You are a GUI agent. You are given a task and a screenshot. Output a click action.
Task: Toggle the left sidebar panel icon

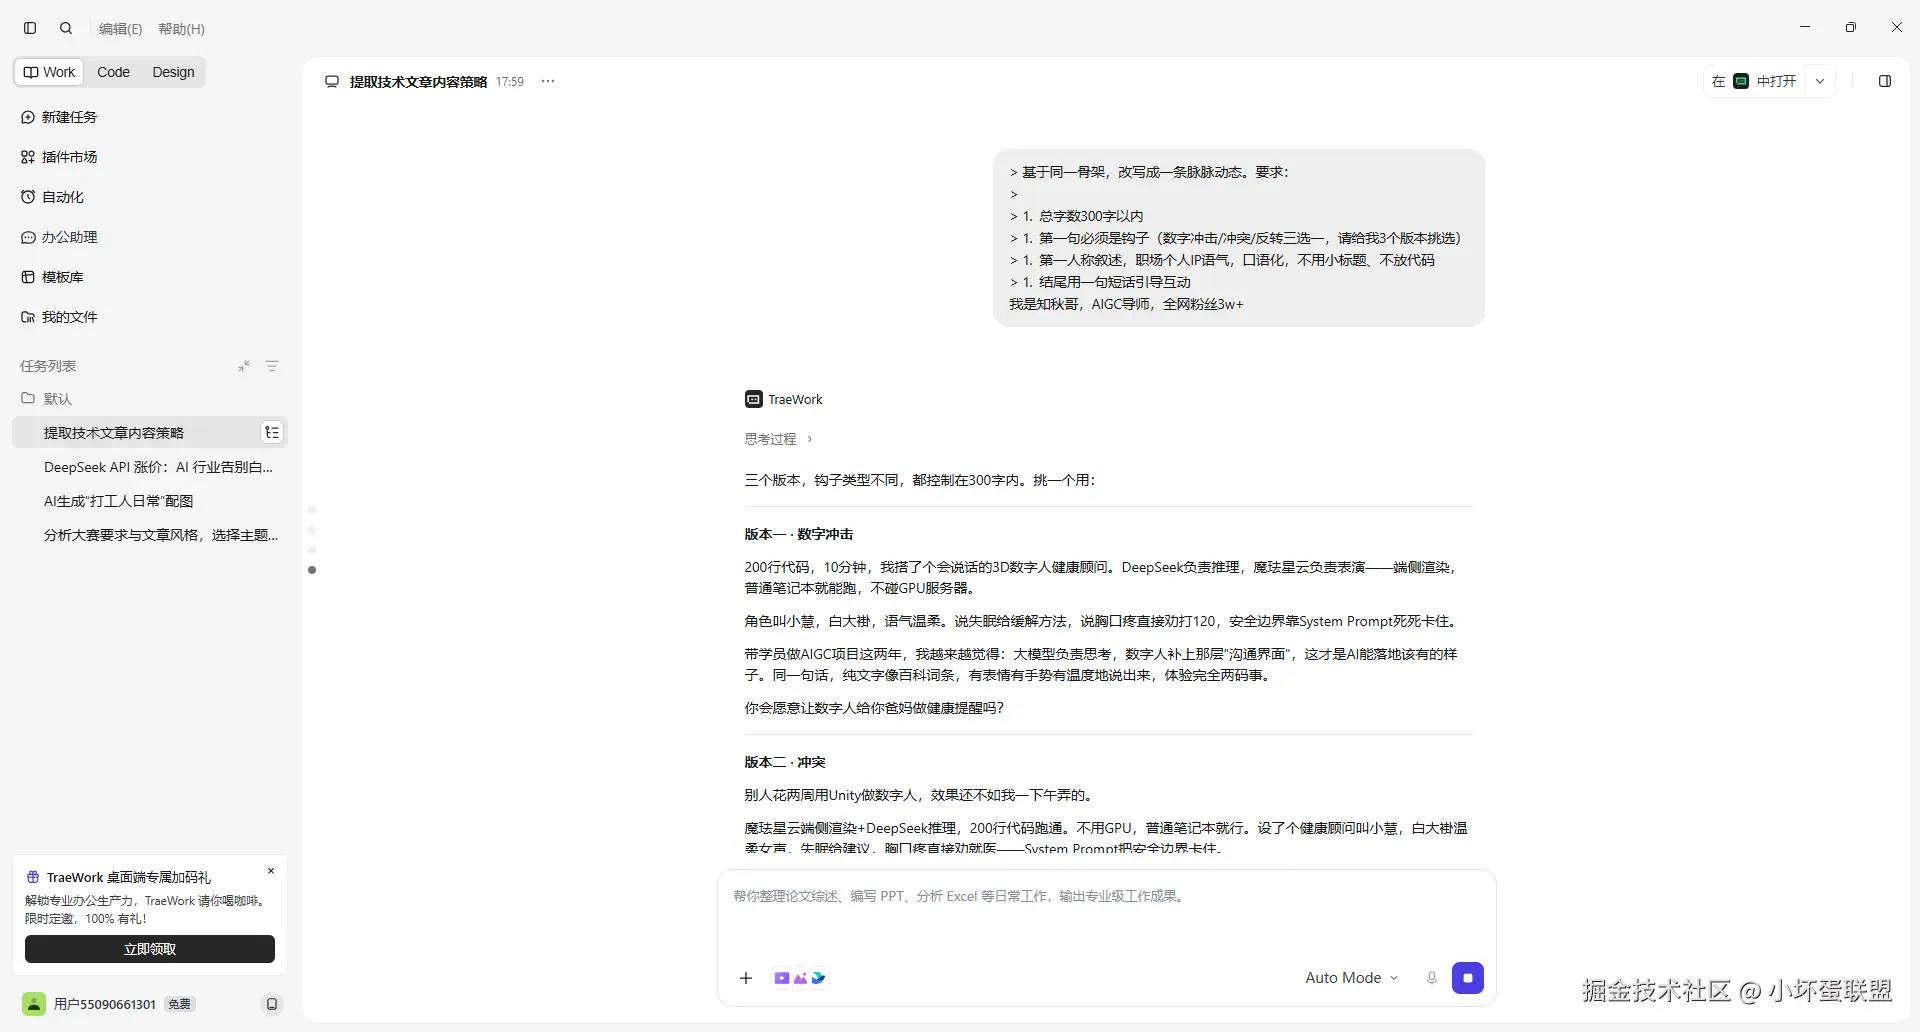tap(30, 28)
